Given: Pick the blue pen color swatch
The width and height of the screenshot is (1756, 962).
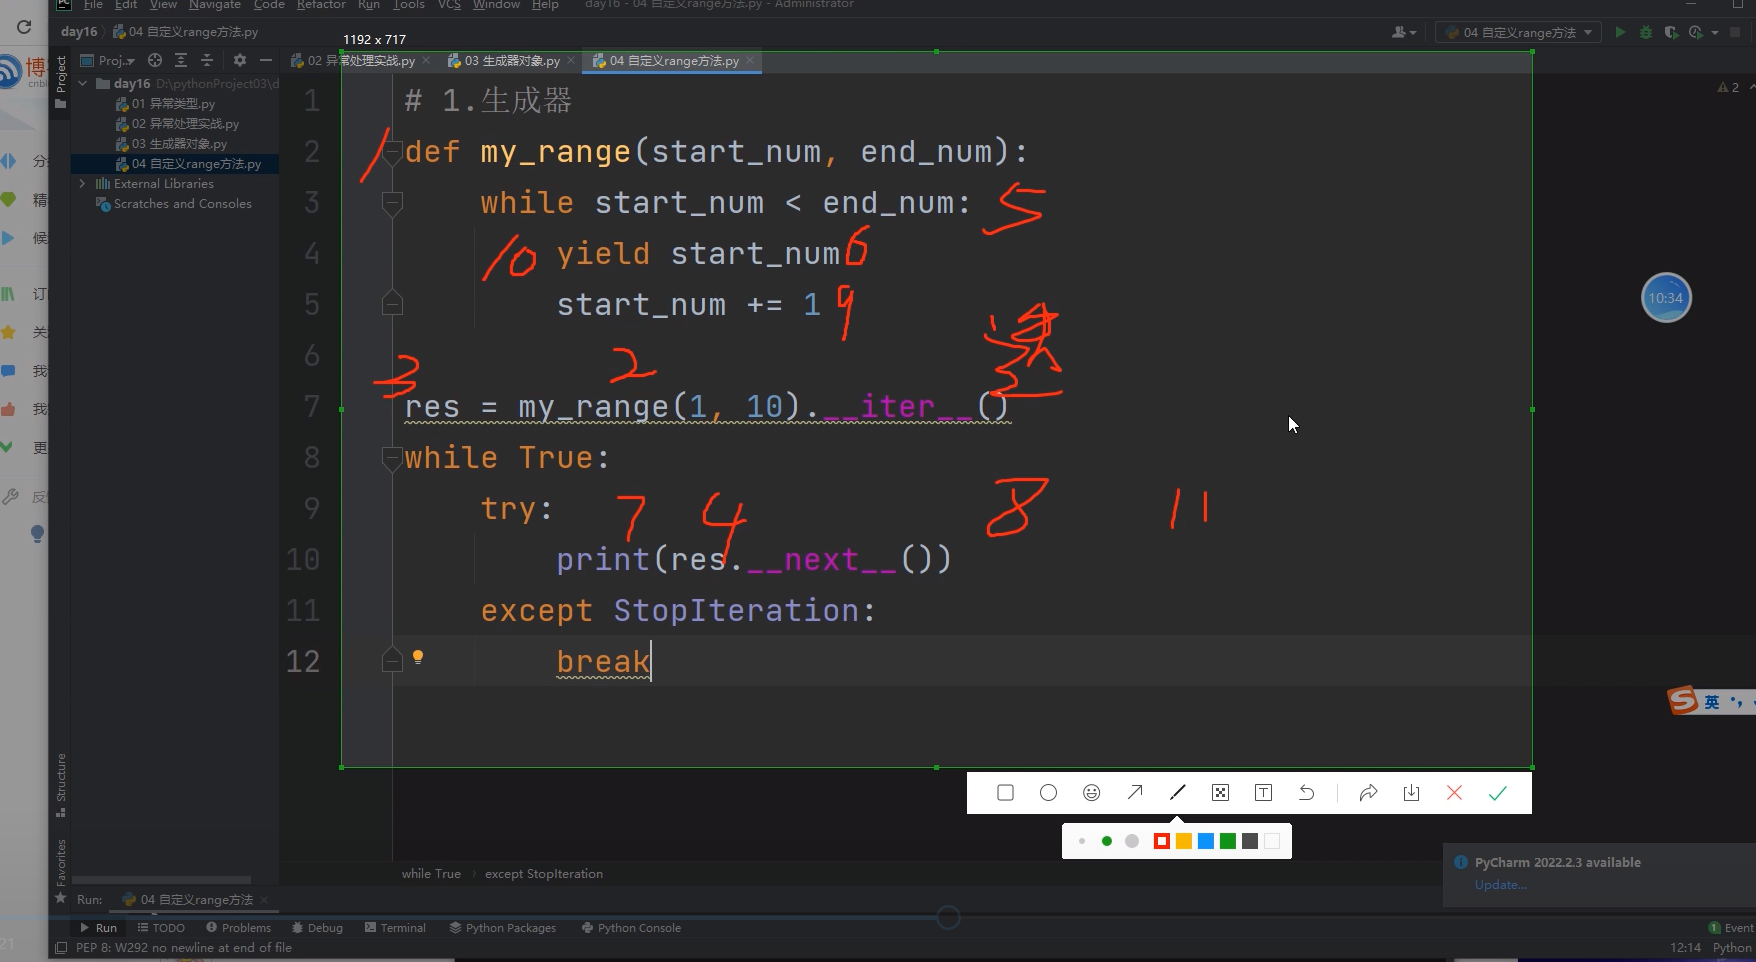Looking at the screenshot, I should pos(1206,841).
